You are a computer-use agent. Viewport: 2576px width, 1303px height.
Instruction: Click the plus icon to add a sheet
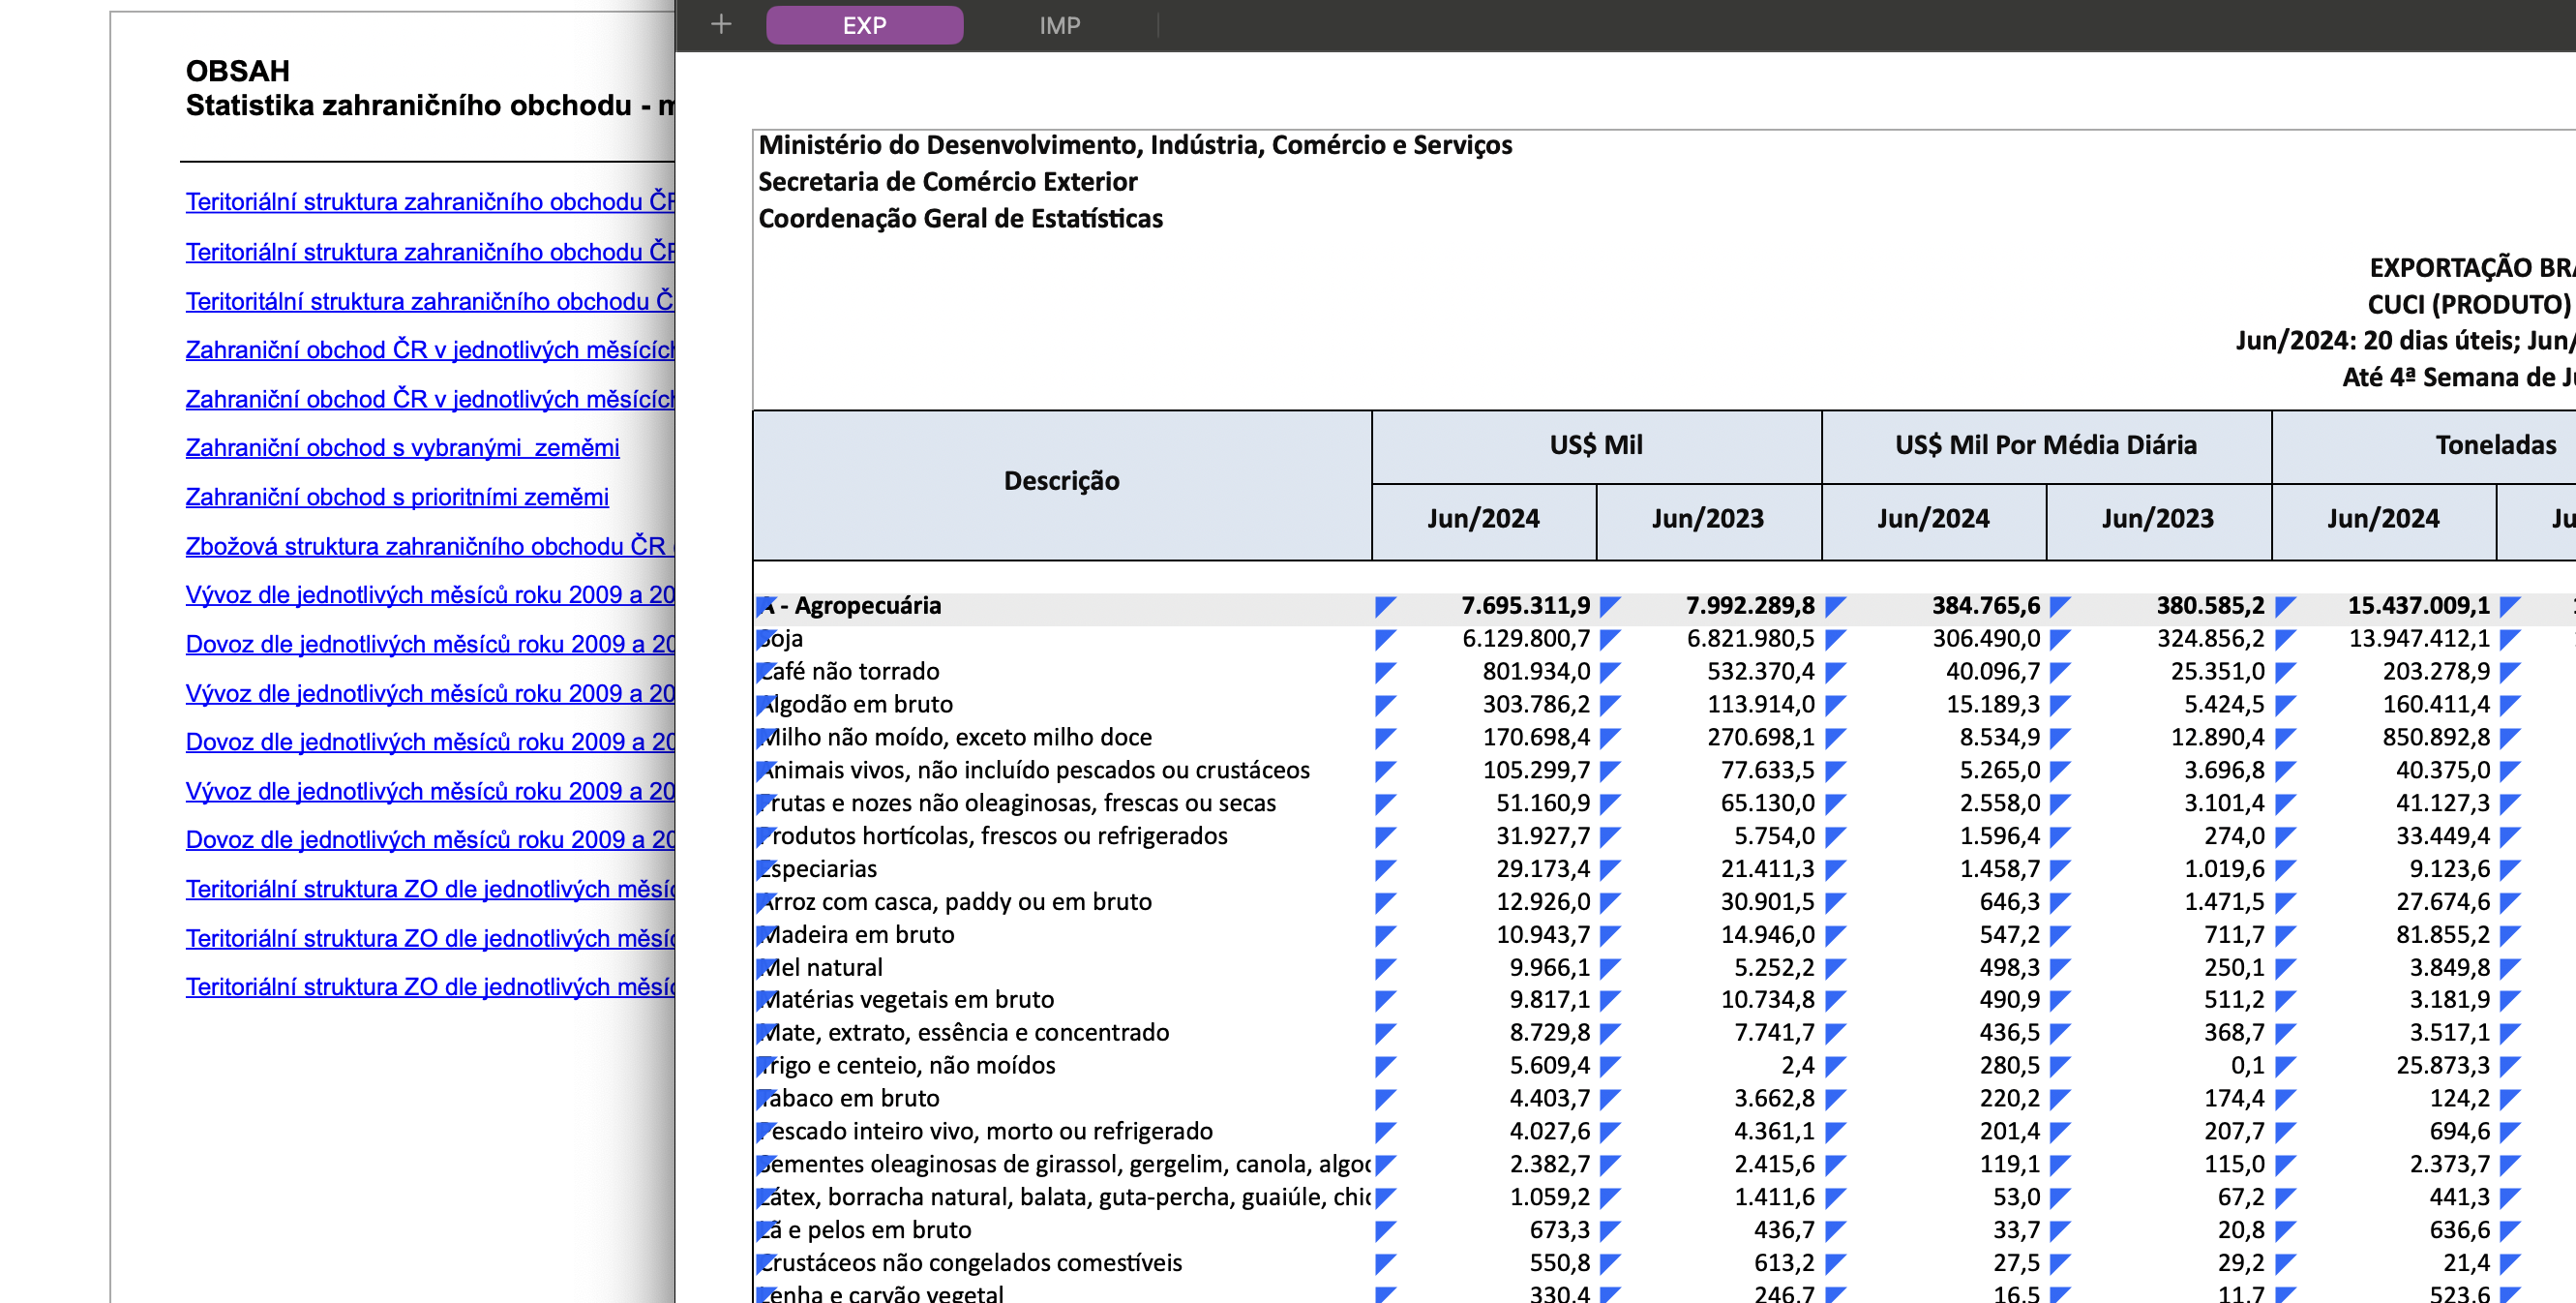tap(720, 24)
